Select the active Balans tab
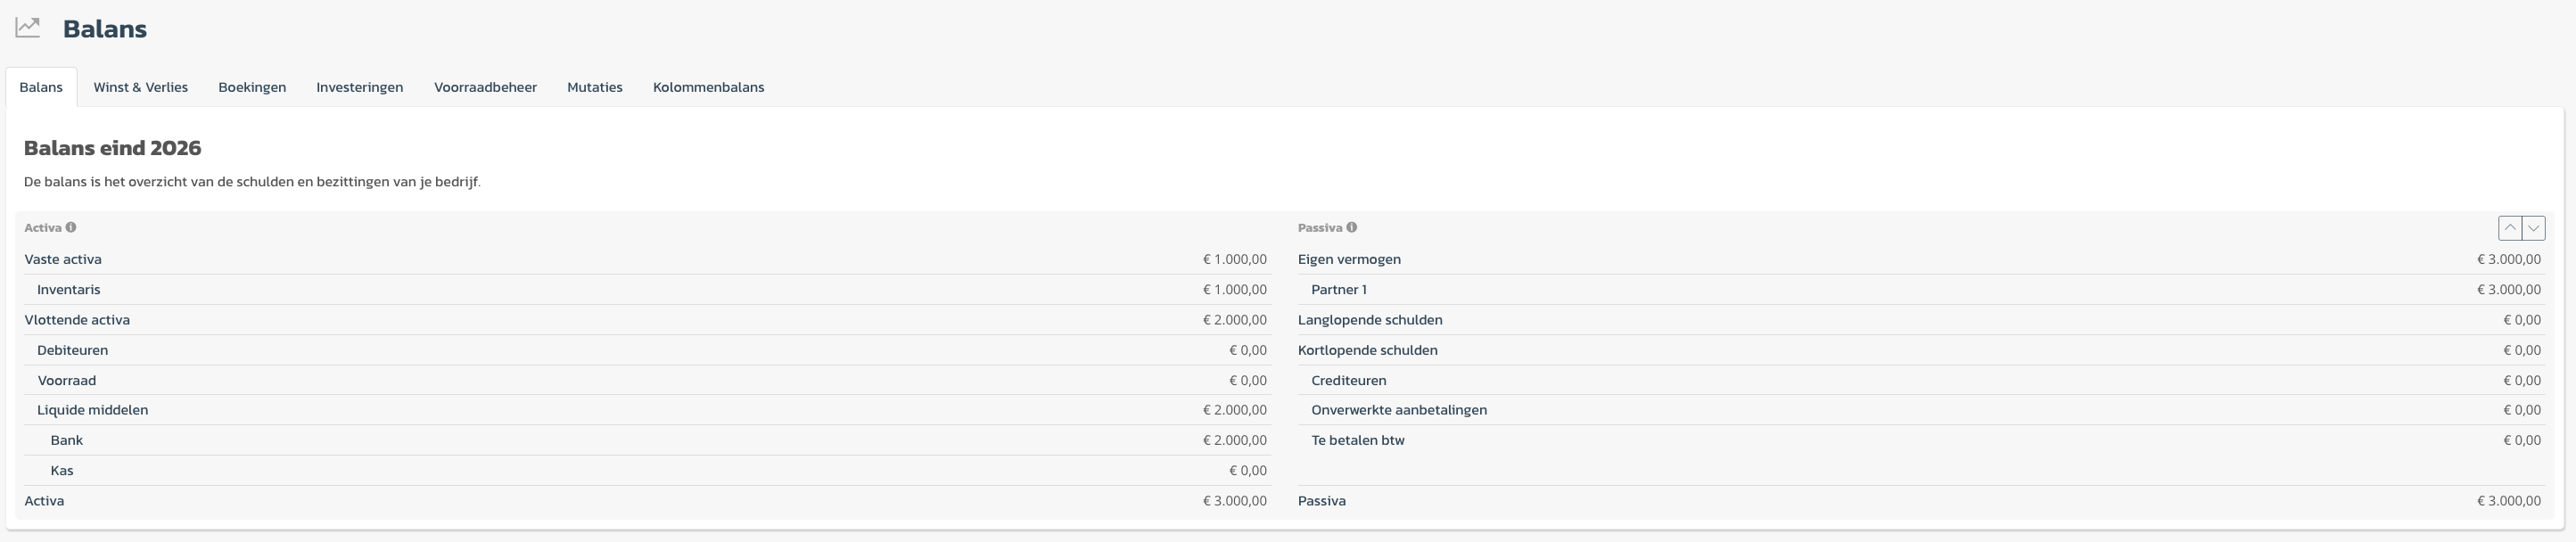2576x542 pixels. [41, 87]
